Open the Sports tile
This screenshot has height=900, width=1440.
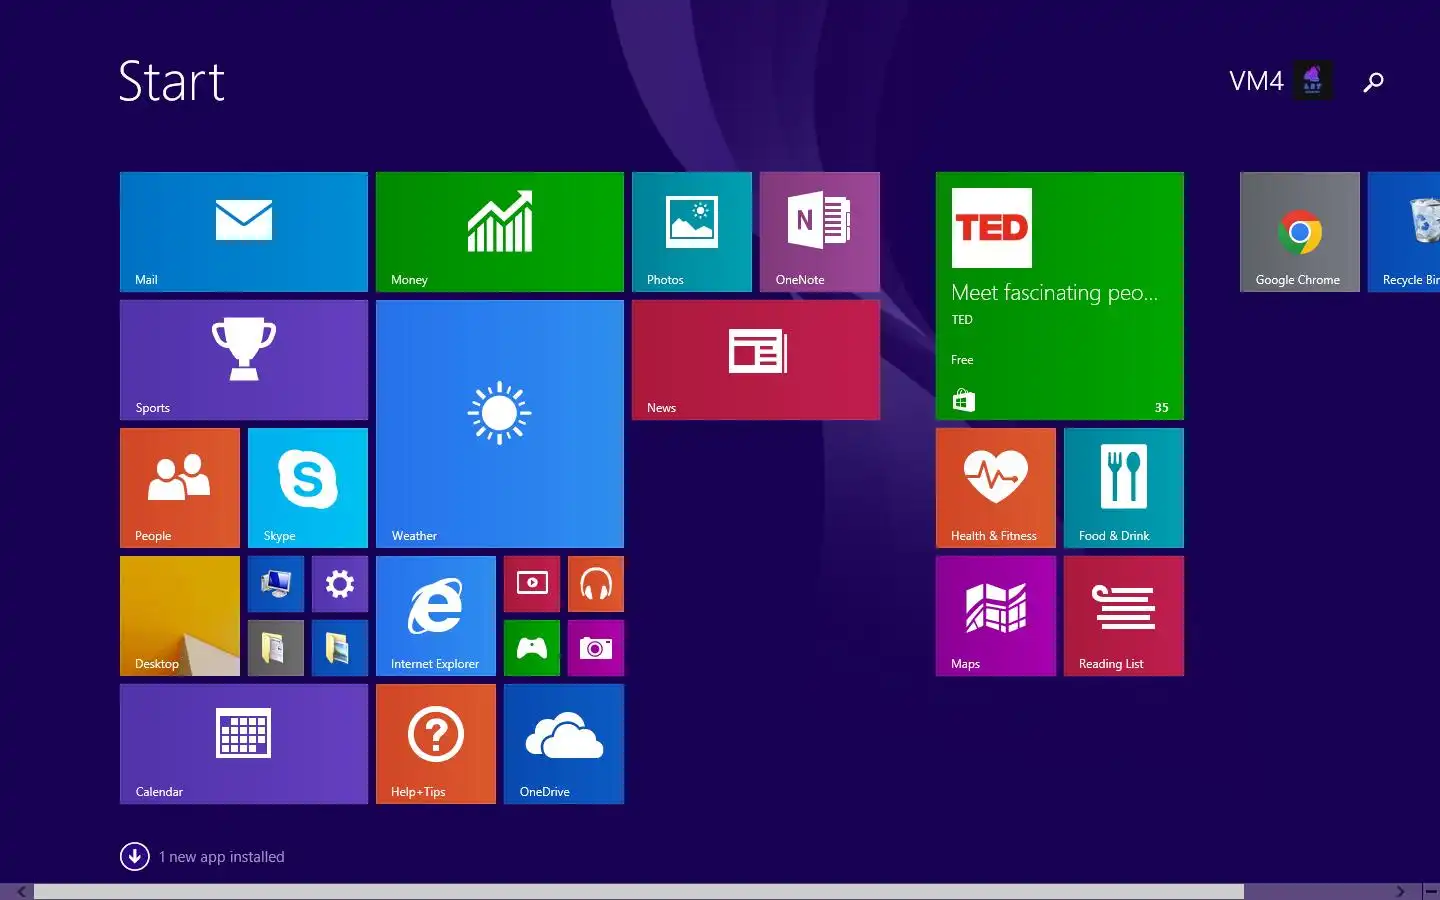coord(244,360)
